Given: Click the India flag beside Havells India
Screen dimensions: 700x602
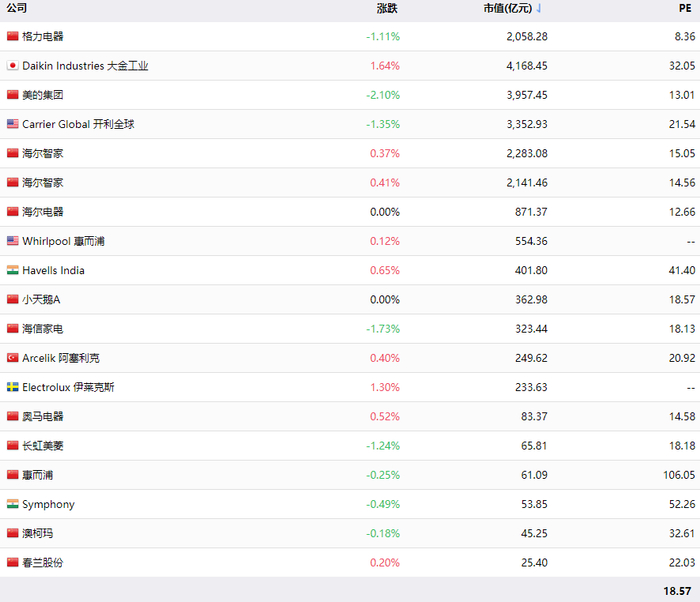Looking at the screenshot, I should [x=13, y=270].
